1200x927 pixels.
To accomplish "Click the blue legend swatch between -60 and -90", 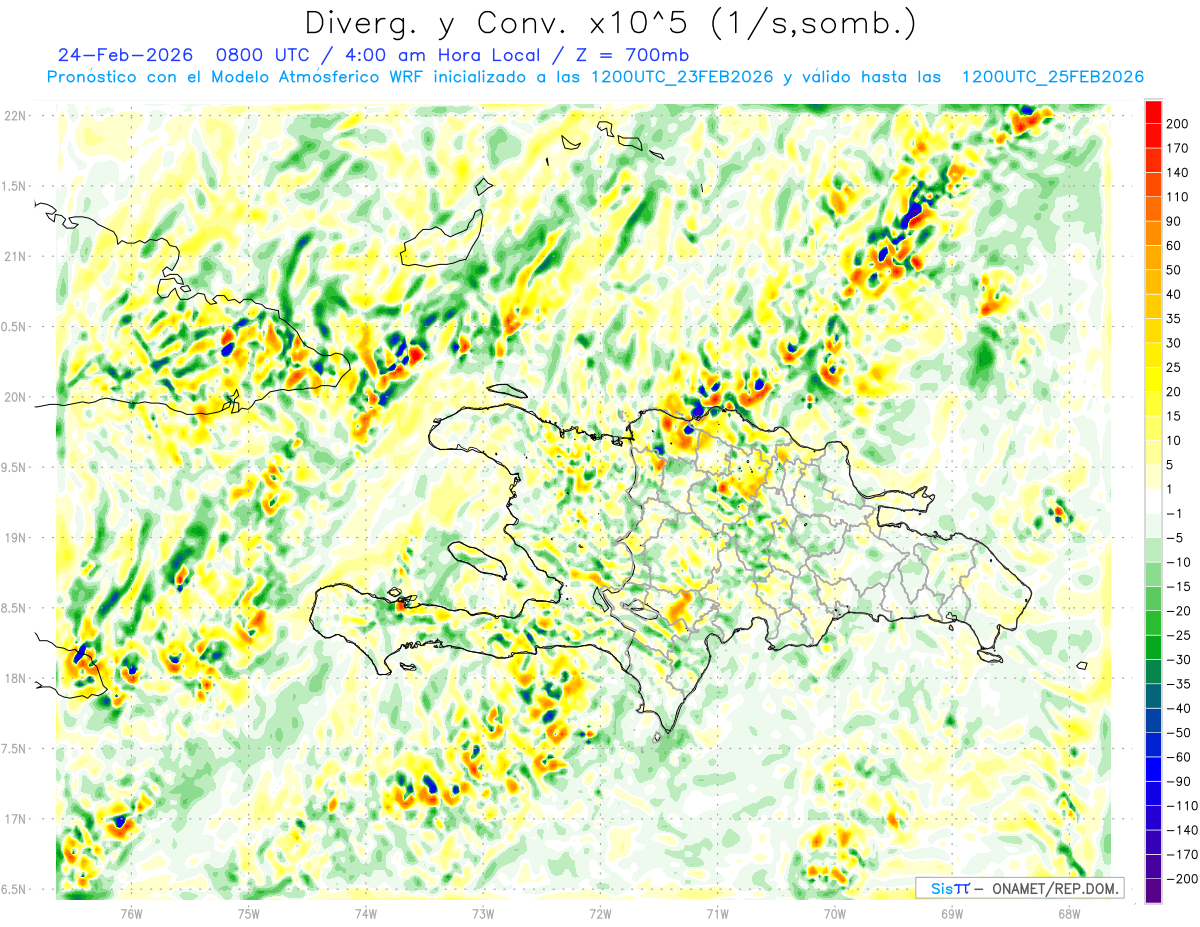I will coord(1153,769).
